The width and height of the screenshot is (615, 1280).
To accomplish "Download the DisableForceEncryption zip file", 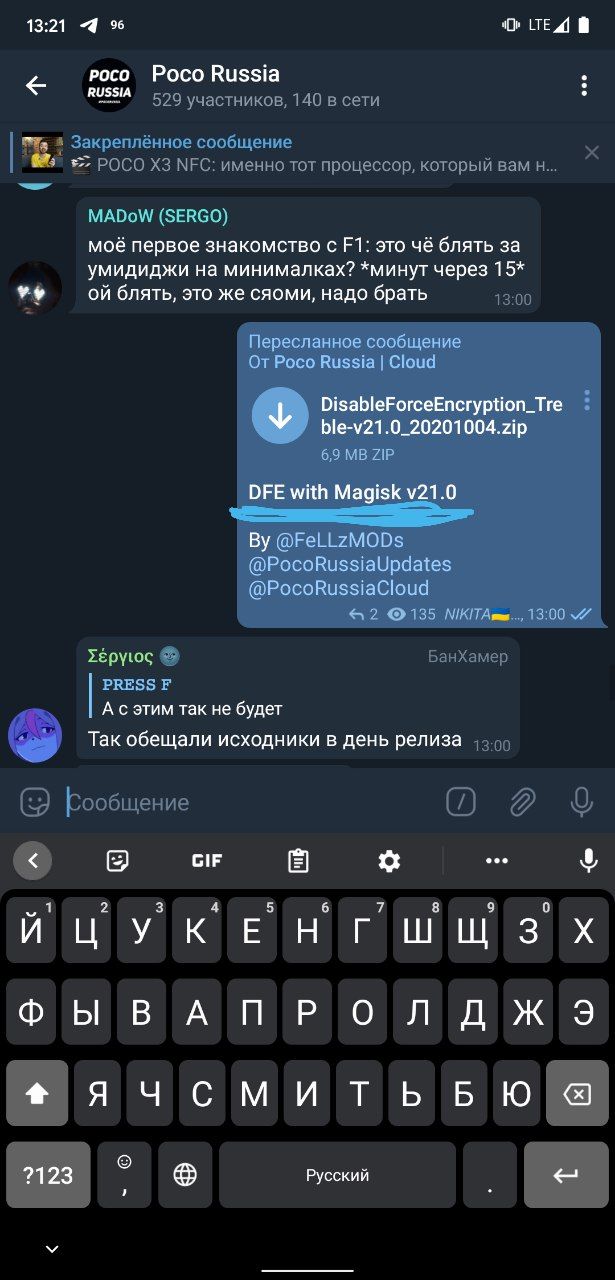I will [x=280, y=415].
